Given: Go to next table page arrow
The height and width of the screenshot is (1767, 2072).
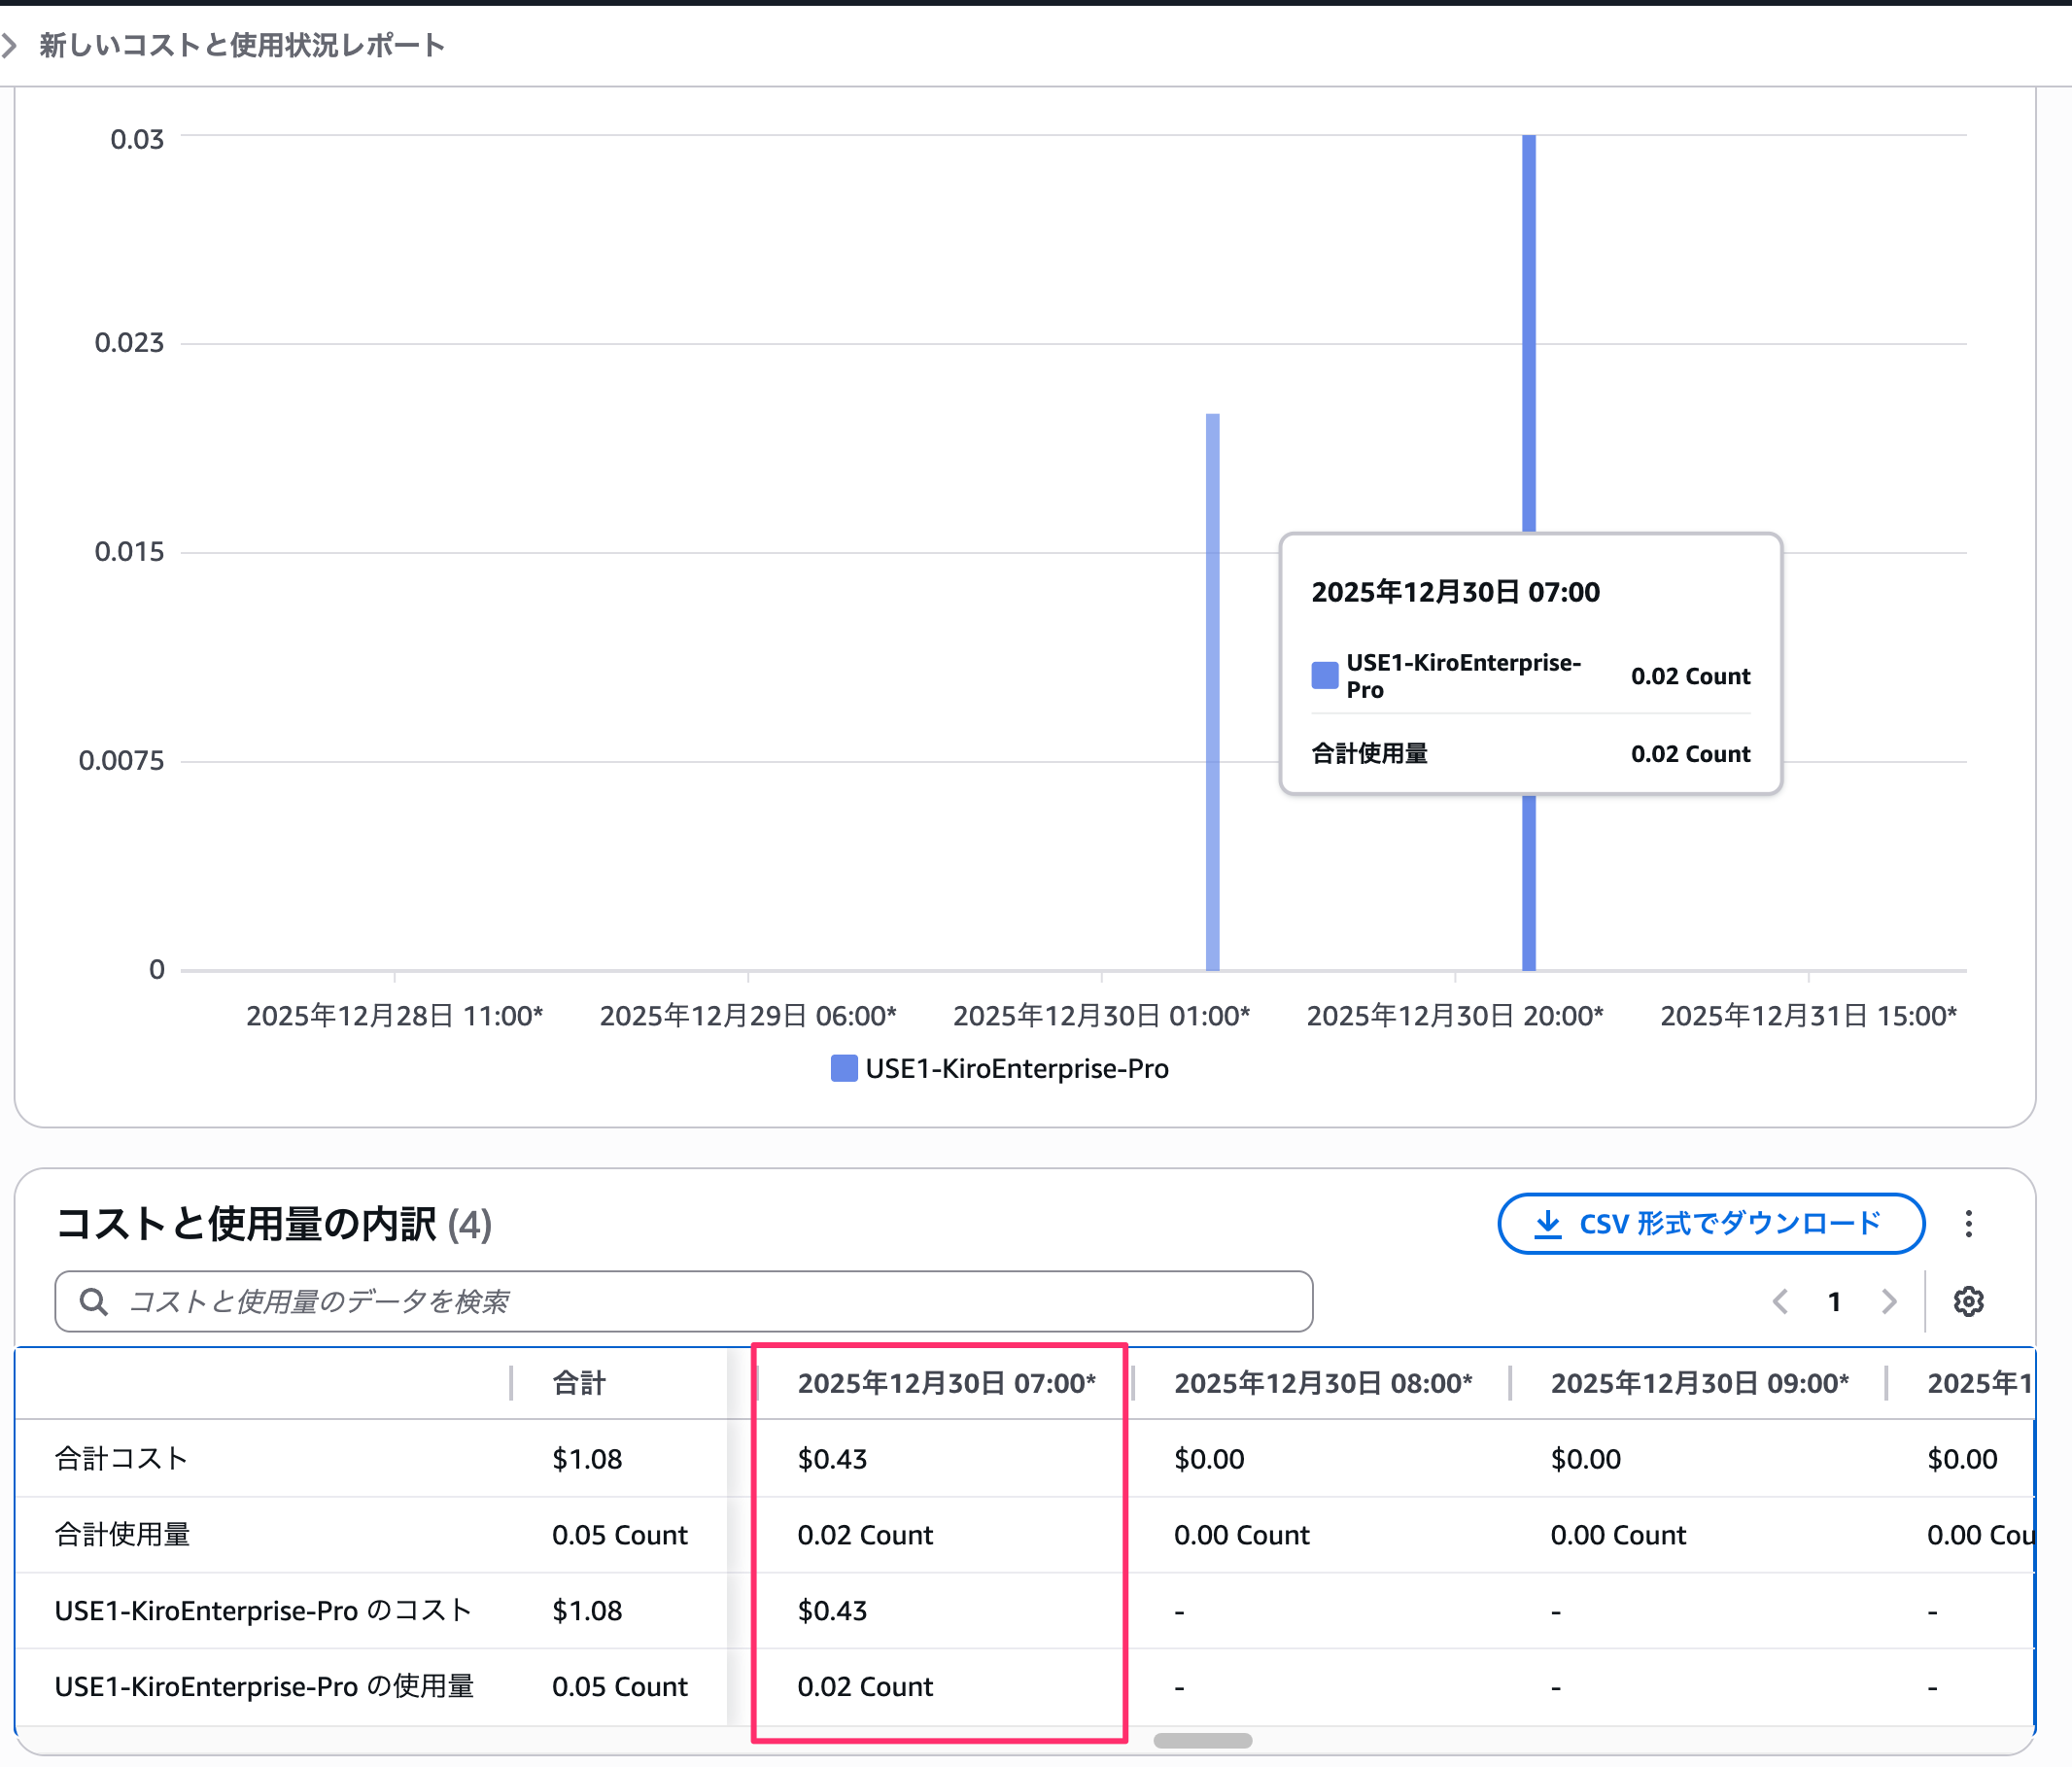Looking at the screenshot, I should (1888, 1301).
